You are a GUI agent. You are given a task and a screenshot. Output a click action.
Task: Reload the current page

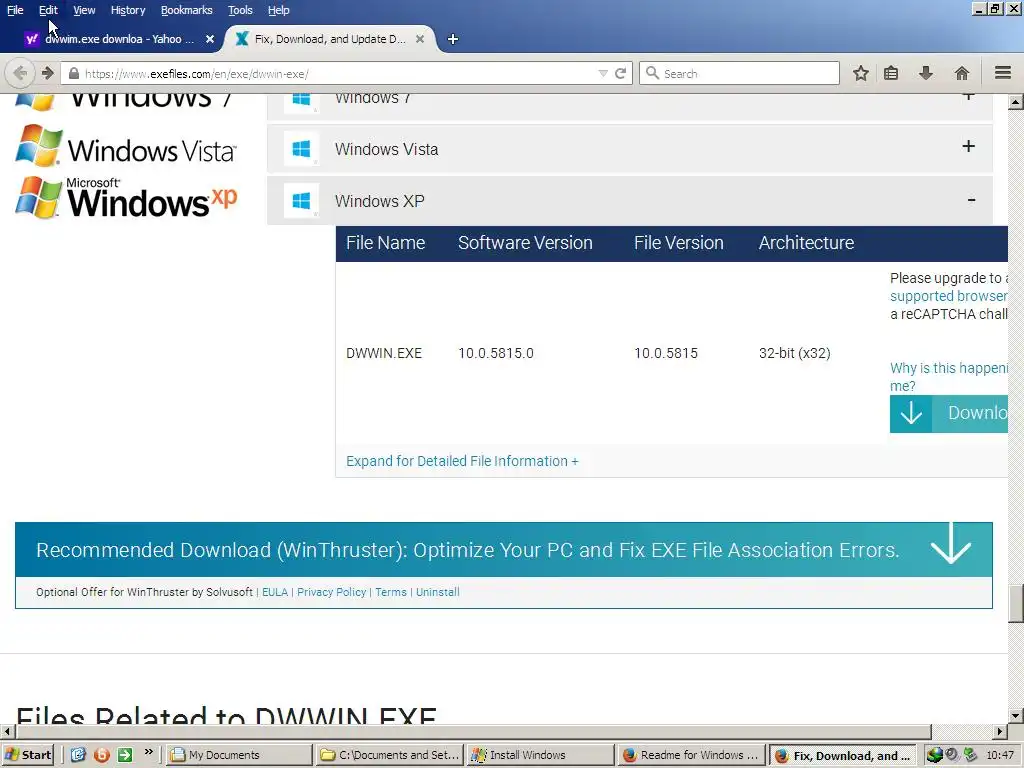(620, 73)
